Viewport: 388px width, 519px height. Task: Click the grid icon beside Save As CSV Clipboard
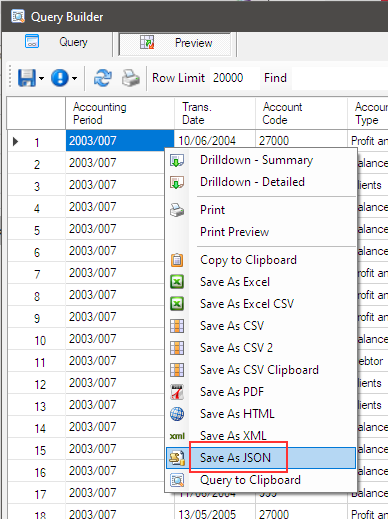pyautogui.click(x=177, y=370)
